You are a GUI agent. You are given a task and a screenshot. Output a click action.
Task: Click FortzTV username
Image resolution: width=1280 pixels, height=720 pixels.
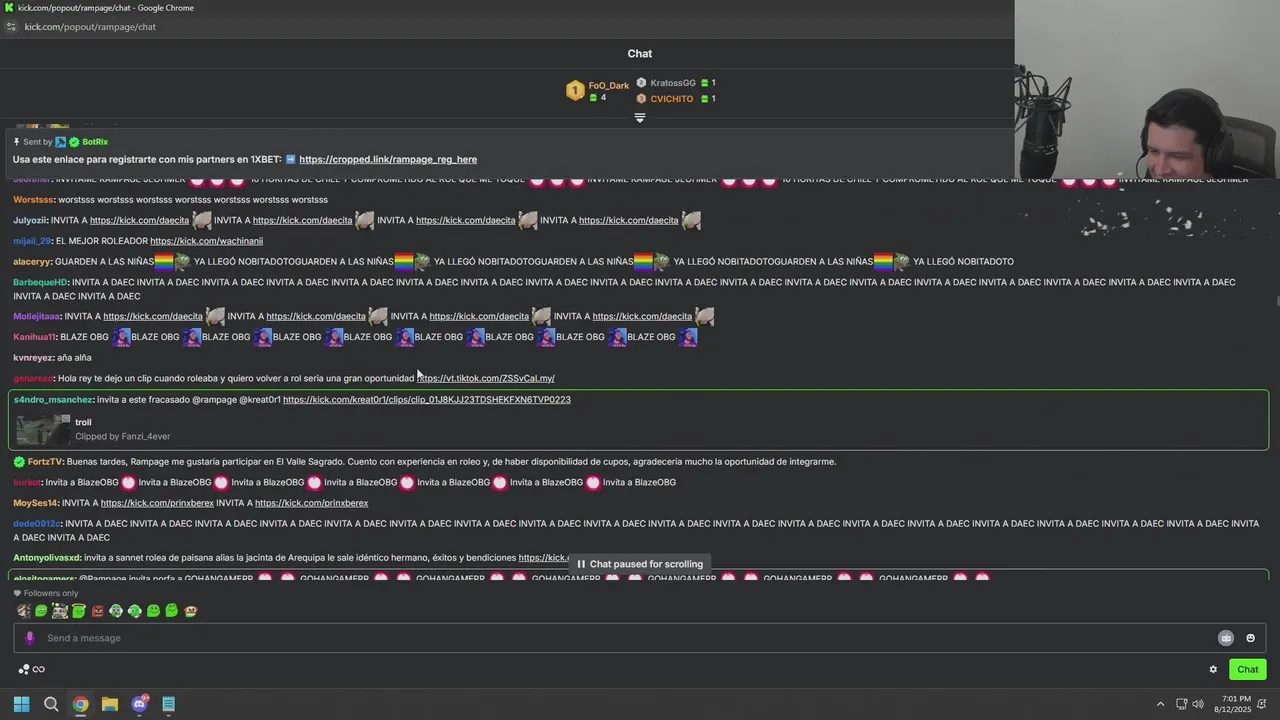(45, 462)
